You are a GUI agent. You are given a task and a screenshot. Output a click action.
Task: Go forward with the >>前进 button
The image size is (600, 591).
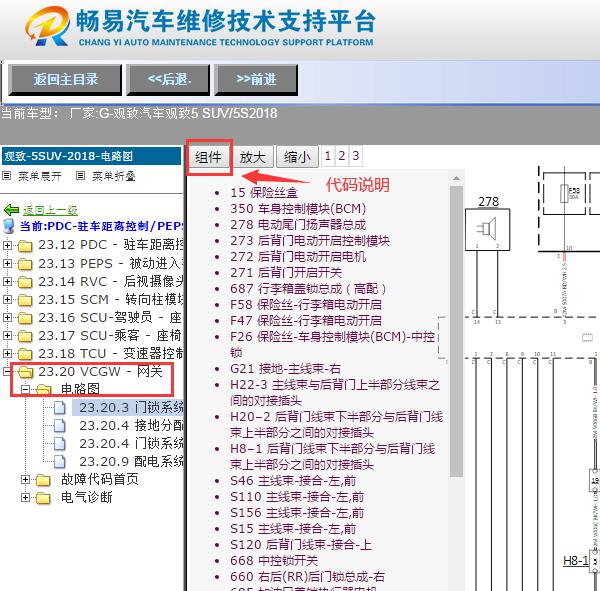coord(256,80)
